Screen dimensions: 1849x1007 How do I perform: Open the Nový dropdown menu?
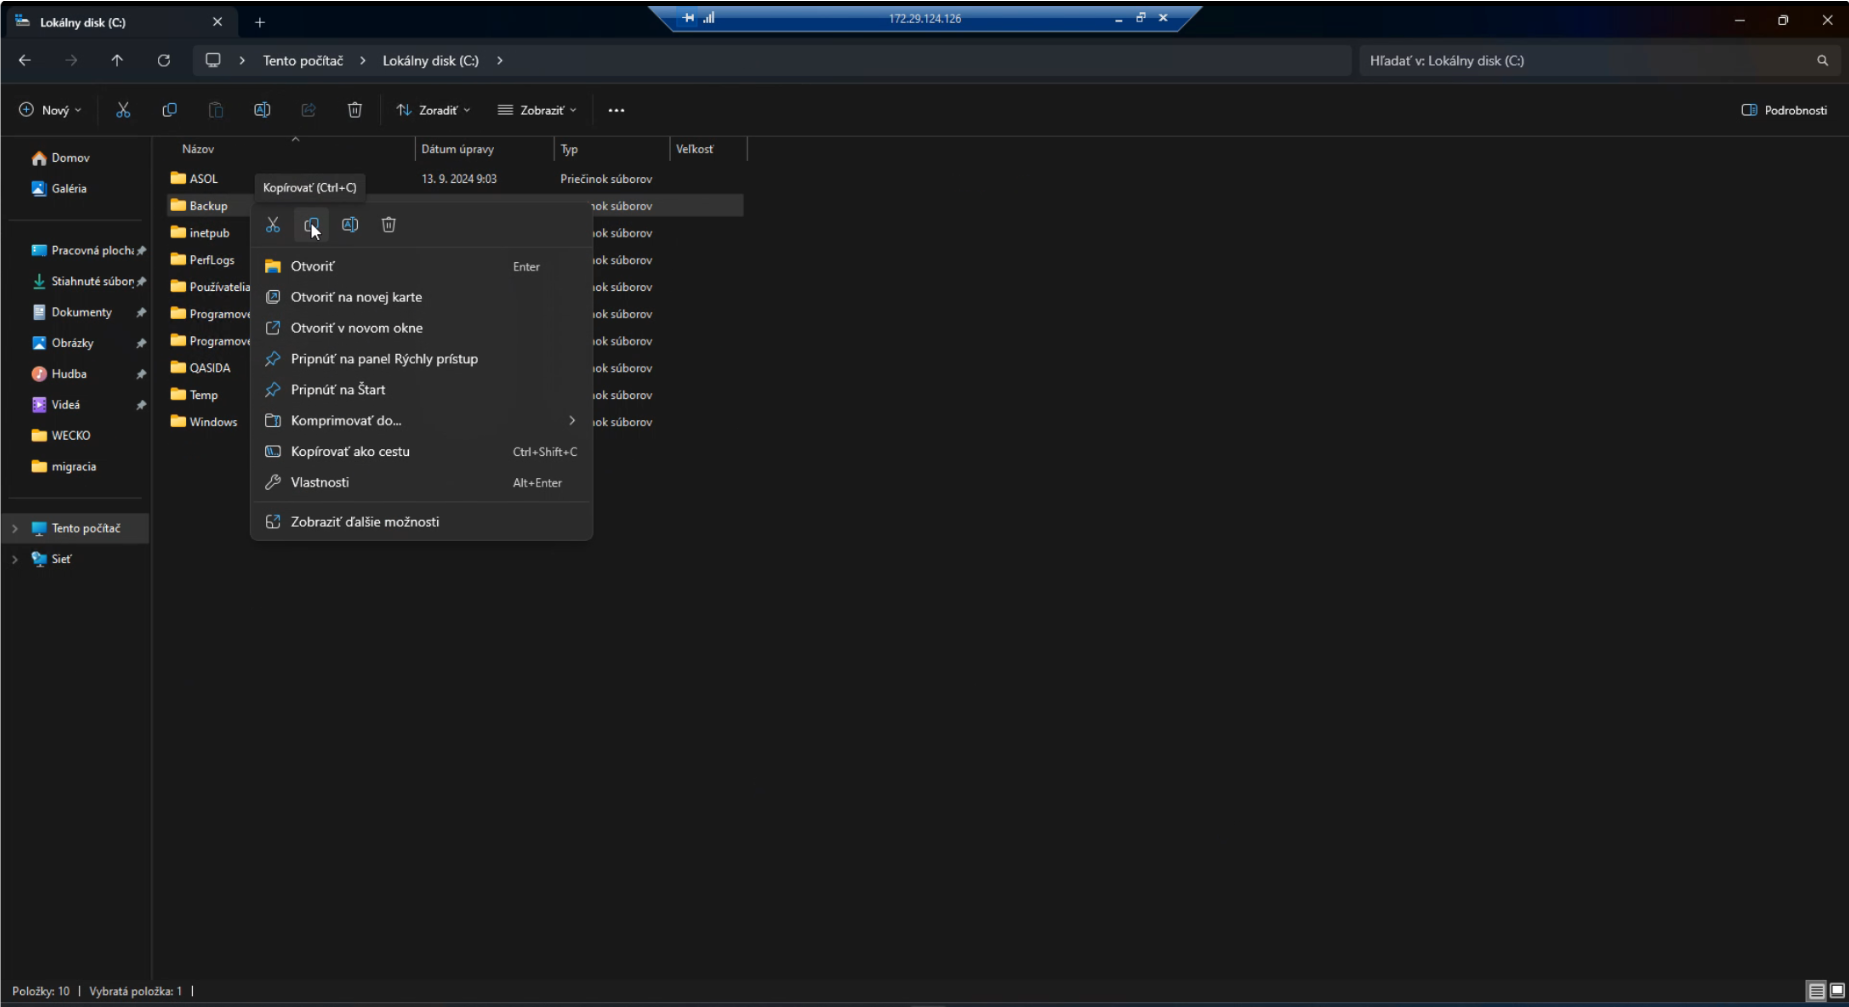tap(50, 110)
